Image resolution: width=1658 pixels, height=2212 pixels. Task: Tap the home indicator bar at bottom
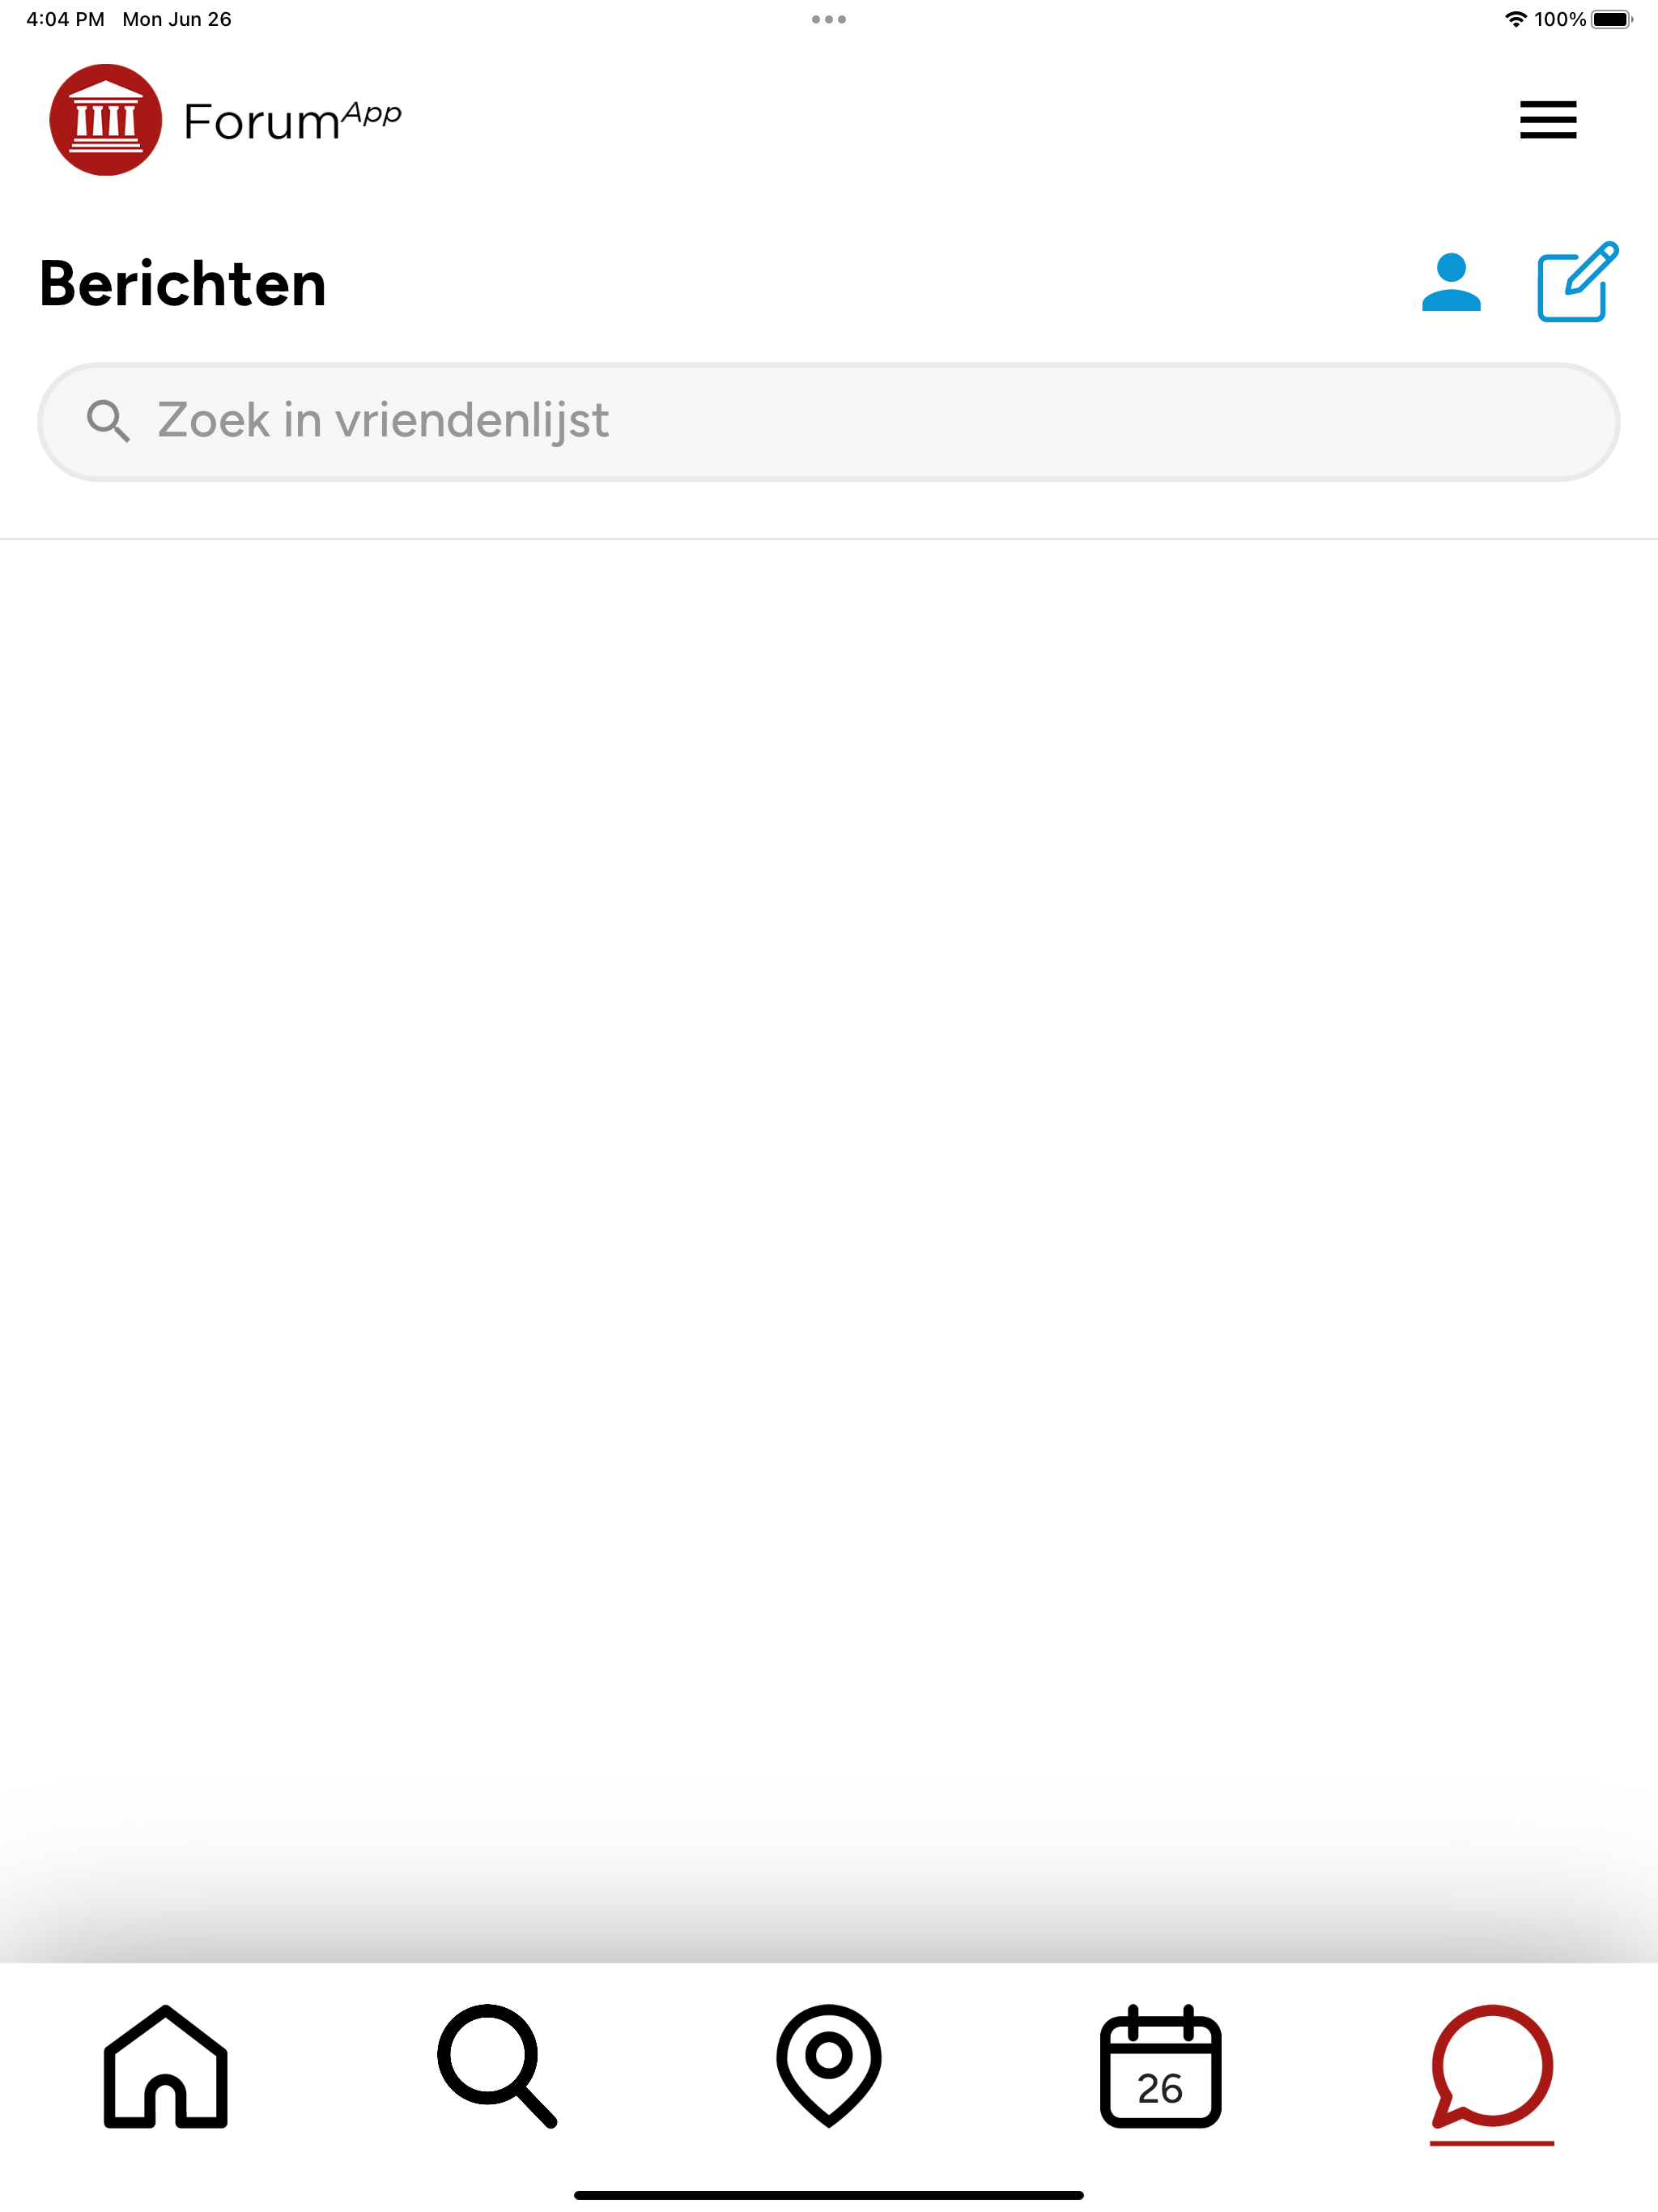(828, 2195)
